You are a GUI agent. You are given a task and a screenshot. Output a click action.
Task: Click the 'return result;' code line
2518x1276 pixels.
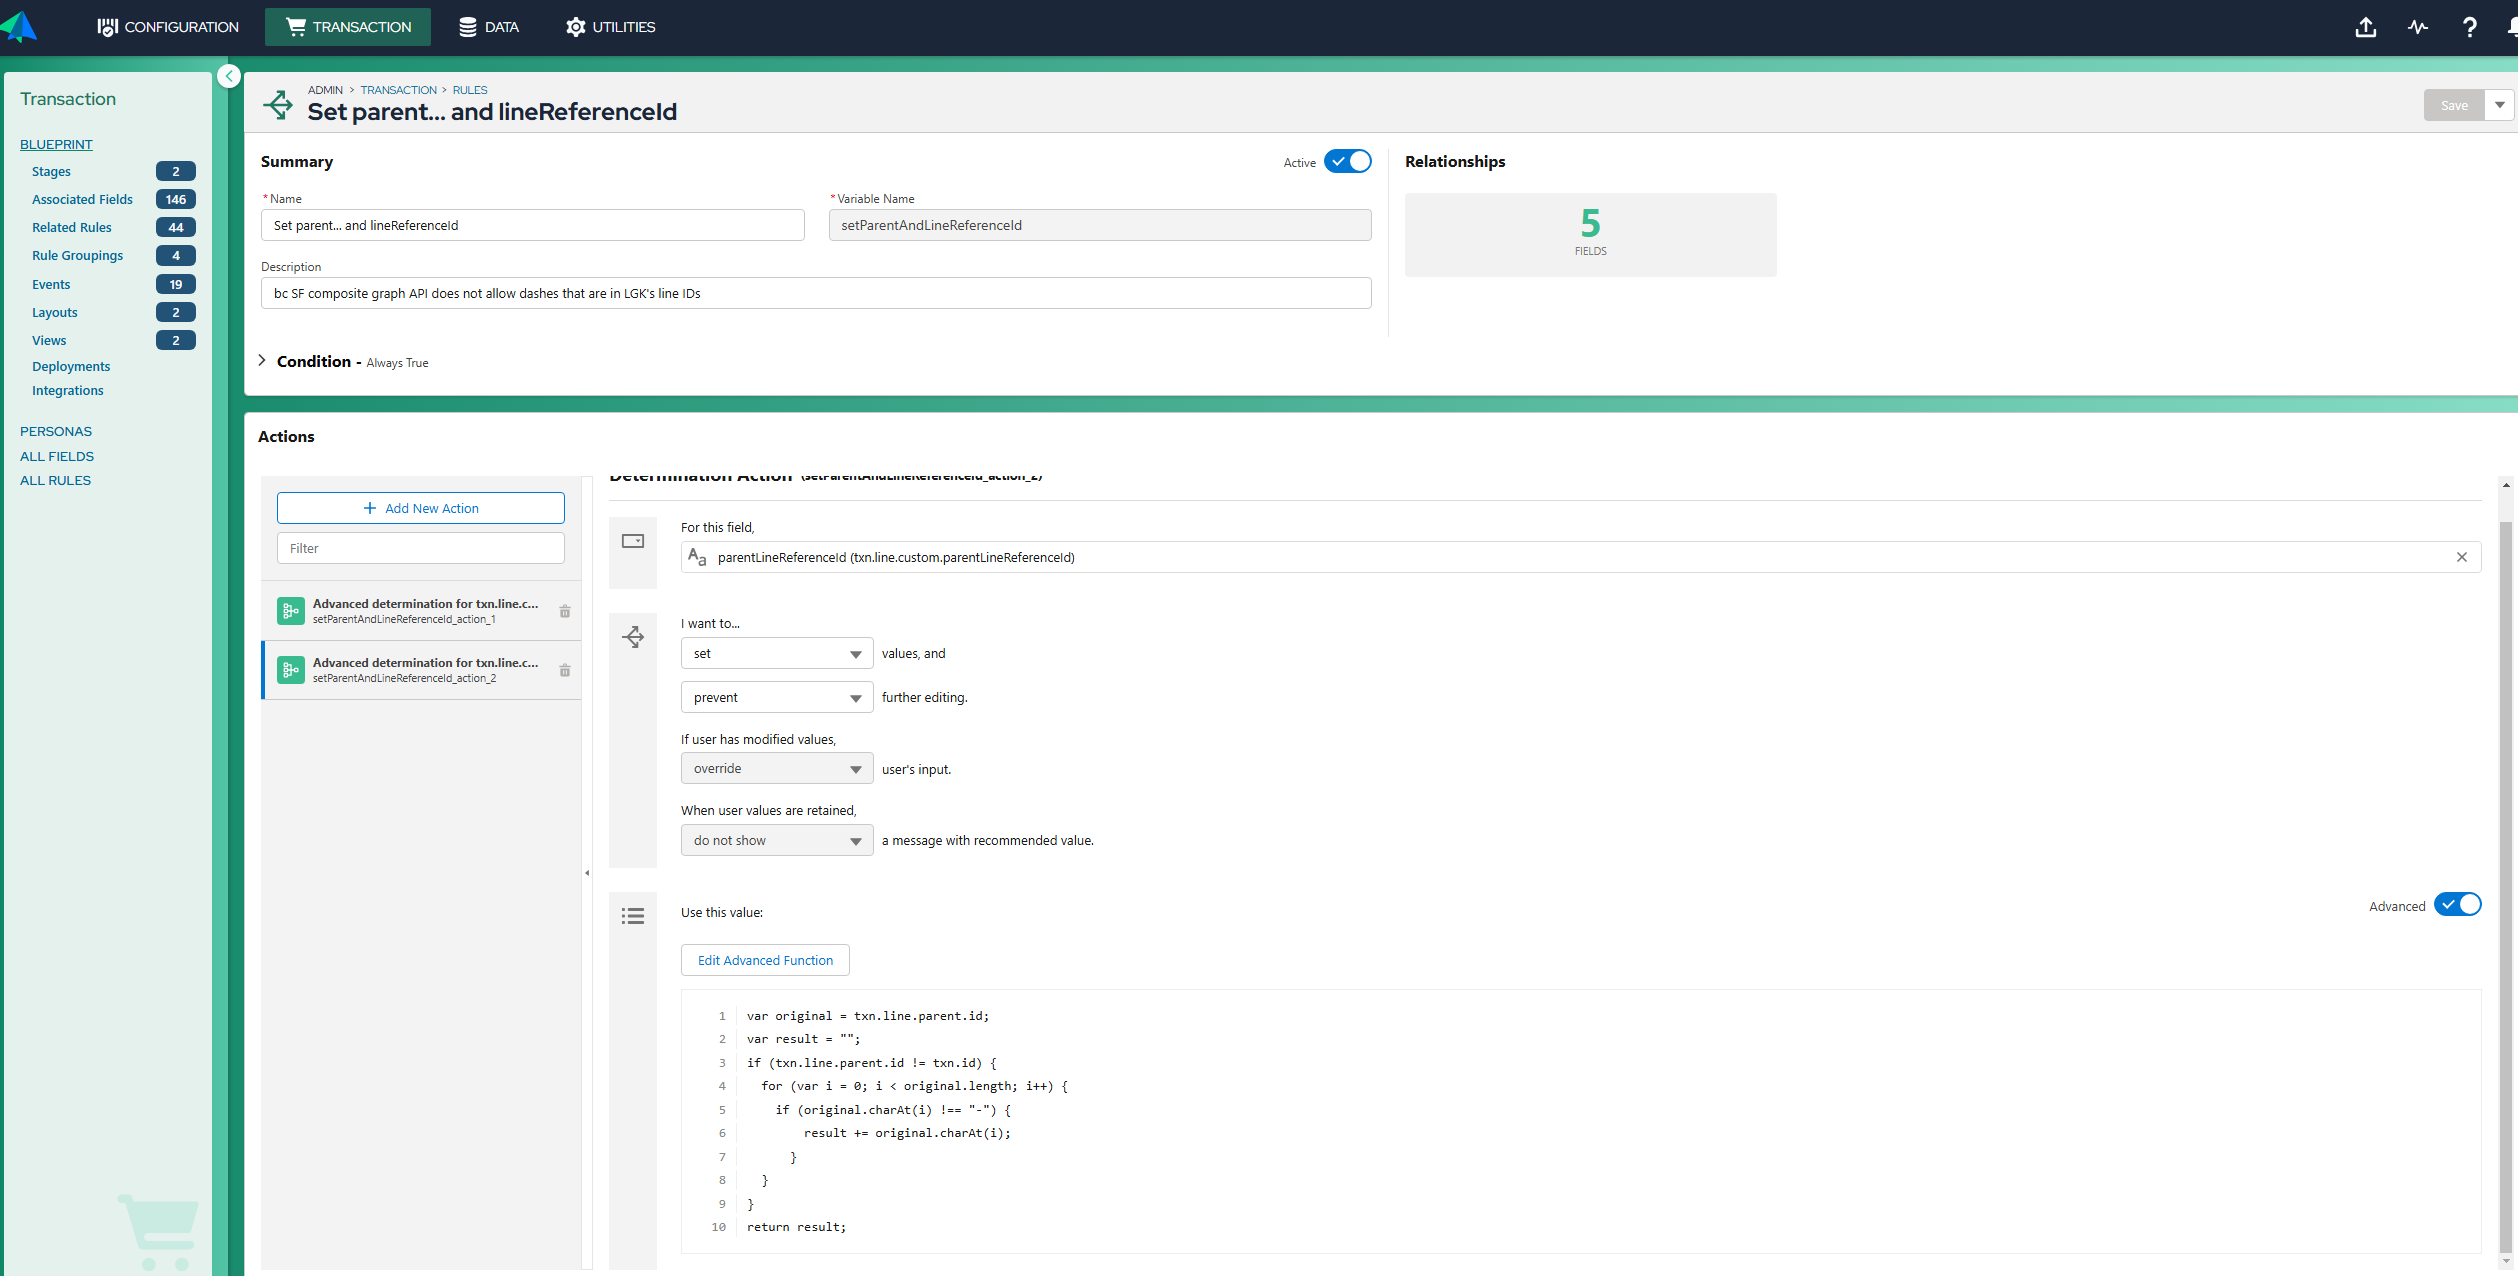[x=796, y=1227]
